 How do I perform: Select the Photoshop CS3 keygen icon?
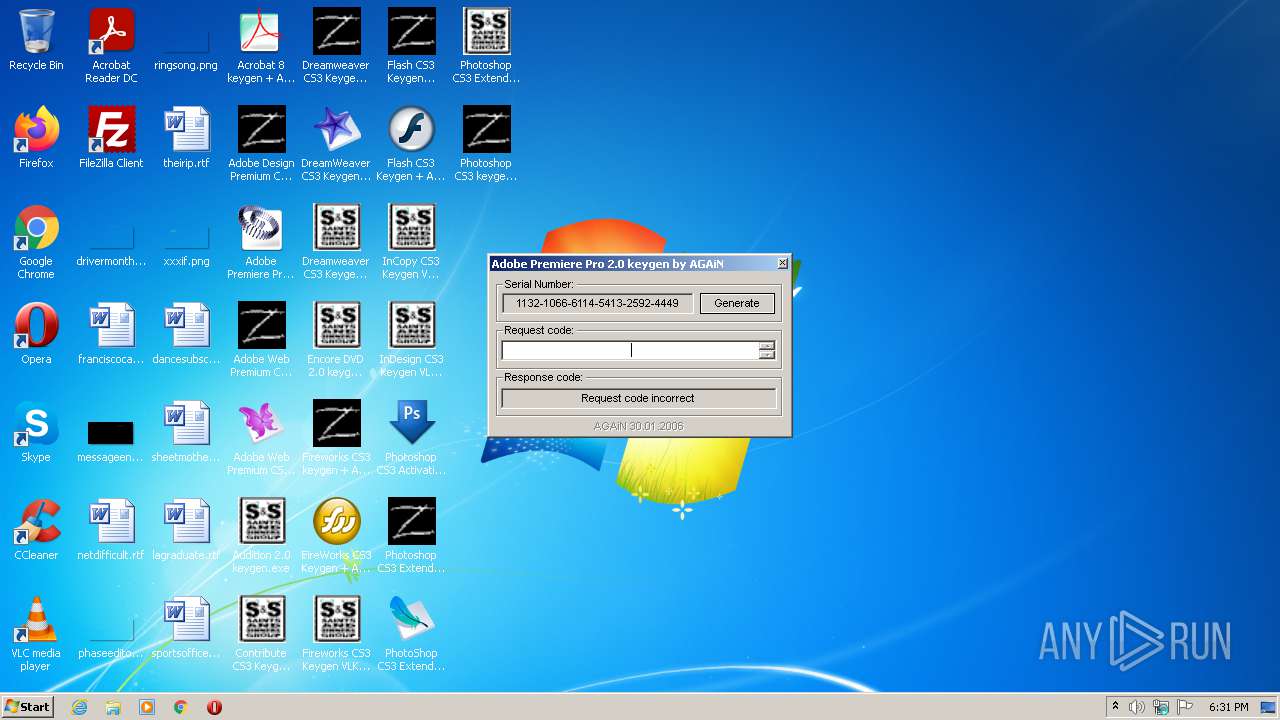click(x=486, y=143)
